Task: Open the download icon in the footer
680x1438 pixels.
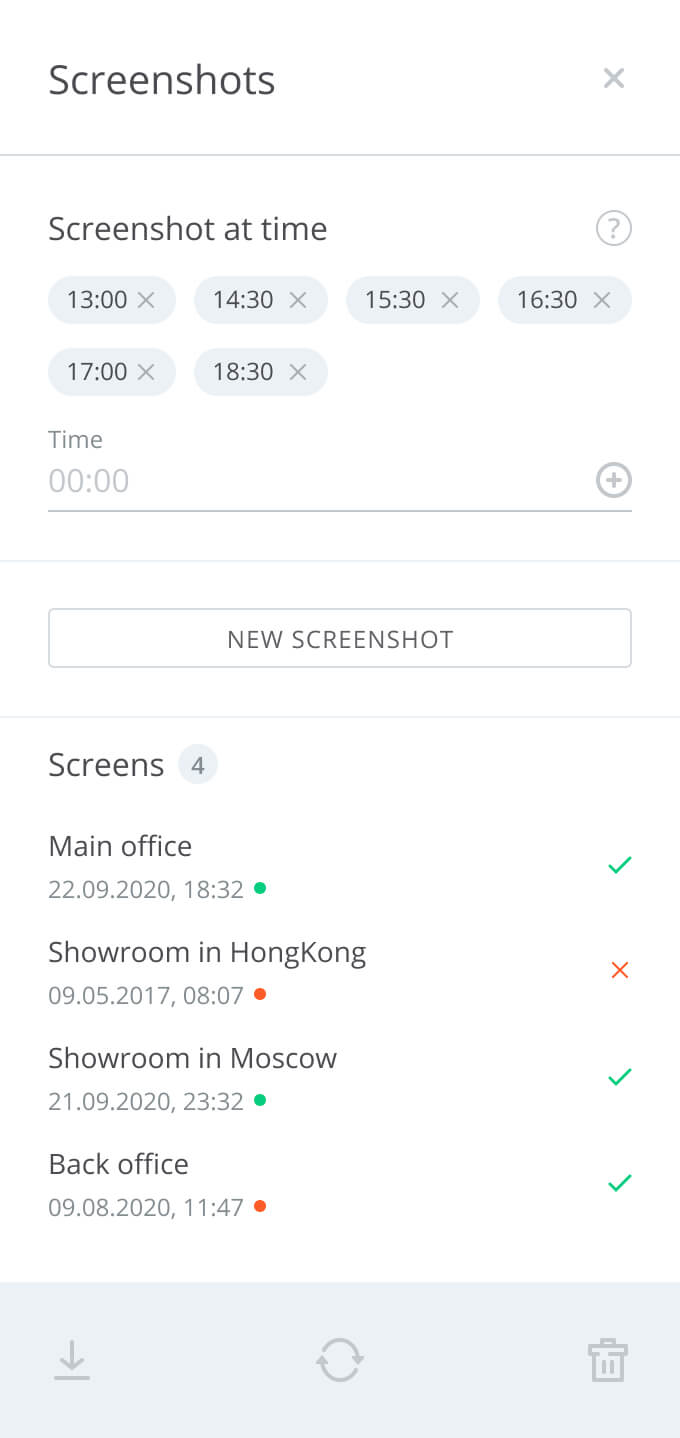Action: coord(71,1360)
